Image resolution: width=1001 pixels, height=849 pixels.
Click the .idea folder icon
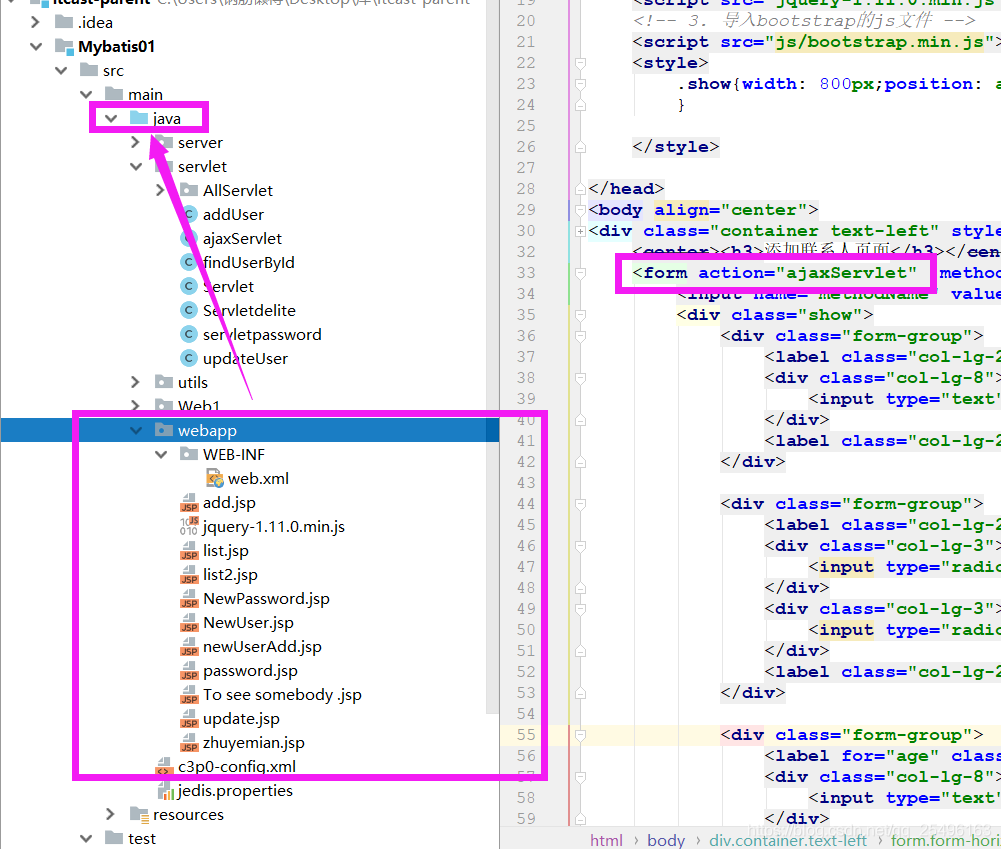(x=64, y=22)
